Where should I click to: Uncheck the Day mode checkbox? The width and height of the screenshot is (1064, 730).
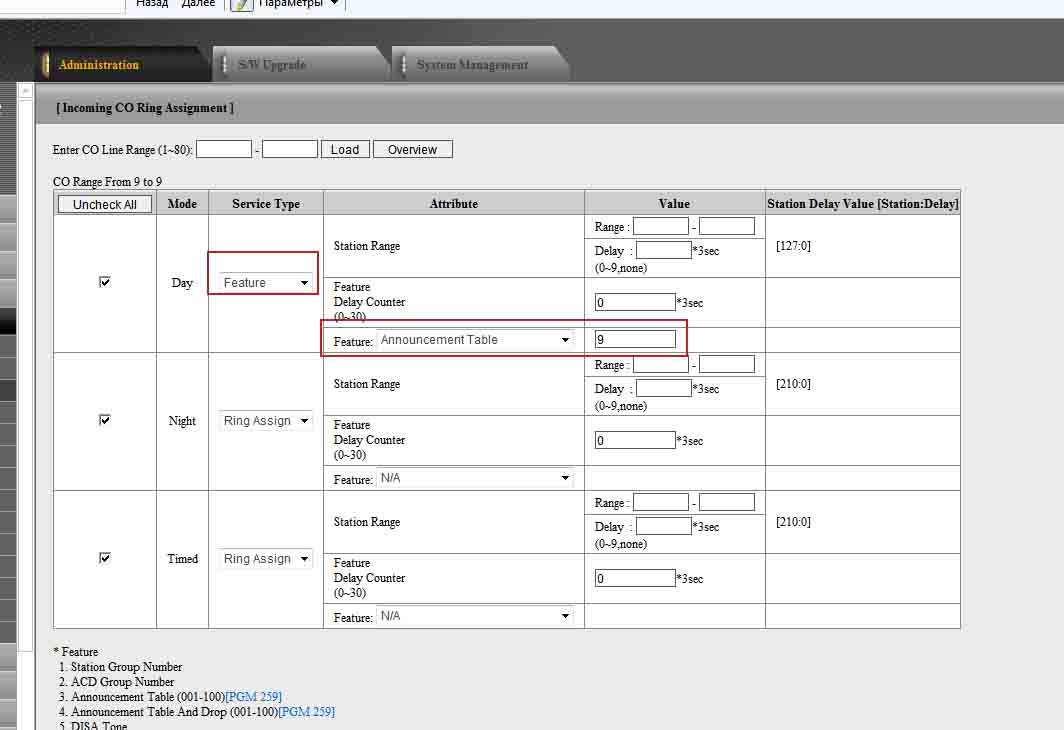coord(105,282)
